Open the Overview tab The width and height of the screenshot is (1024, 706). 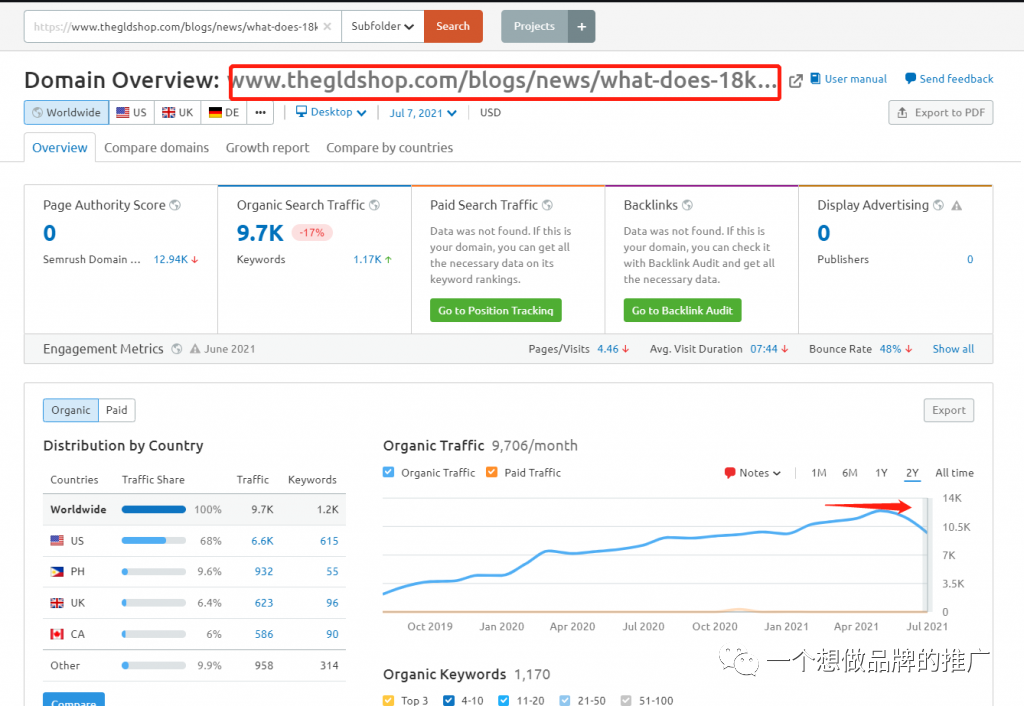click(59, 148)
